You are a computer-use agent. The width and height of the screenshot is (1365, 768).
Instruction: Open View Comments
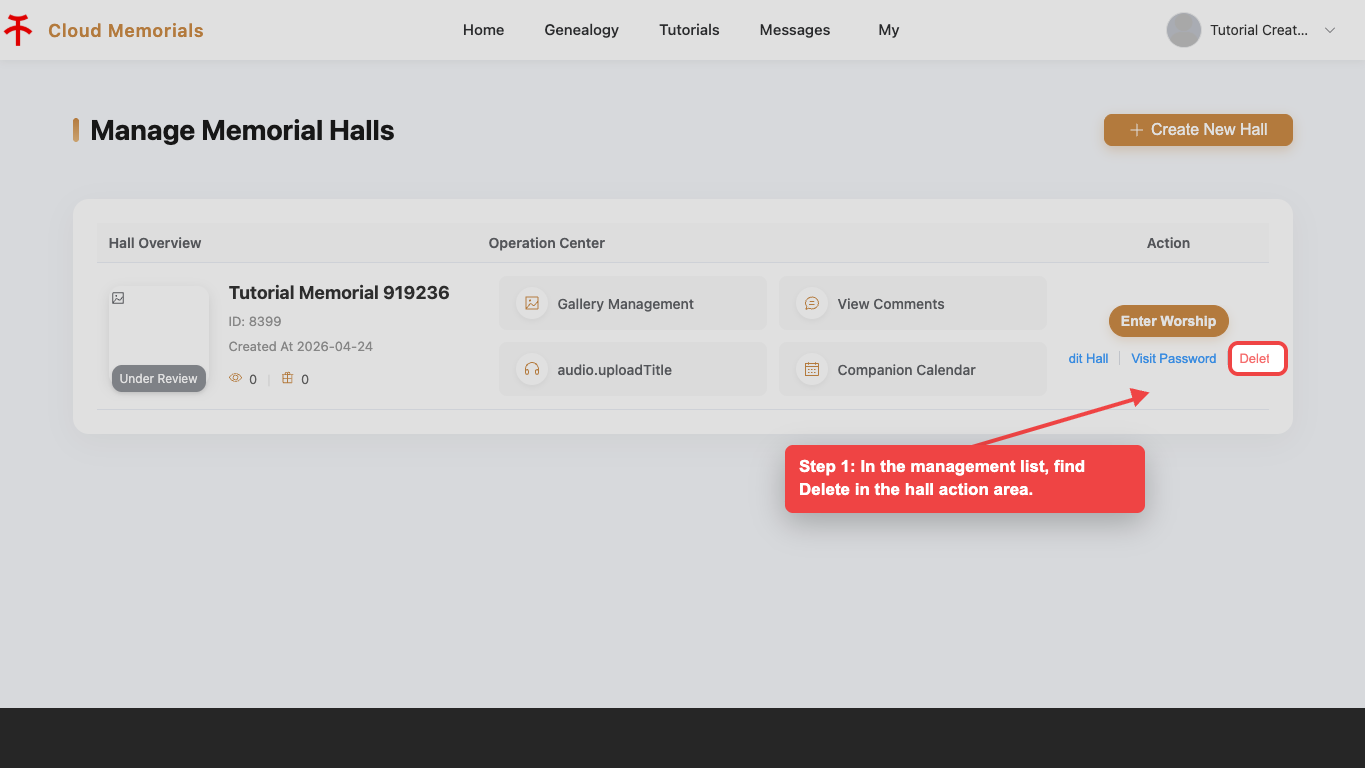(913, 303)
